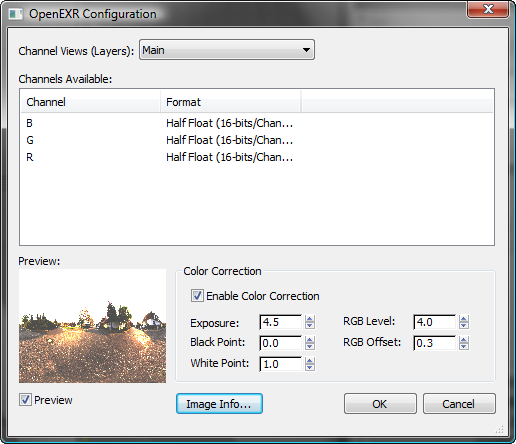
Task: Sort list by Channel column header
Action: click(x=90, y=102)
